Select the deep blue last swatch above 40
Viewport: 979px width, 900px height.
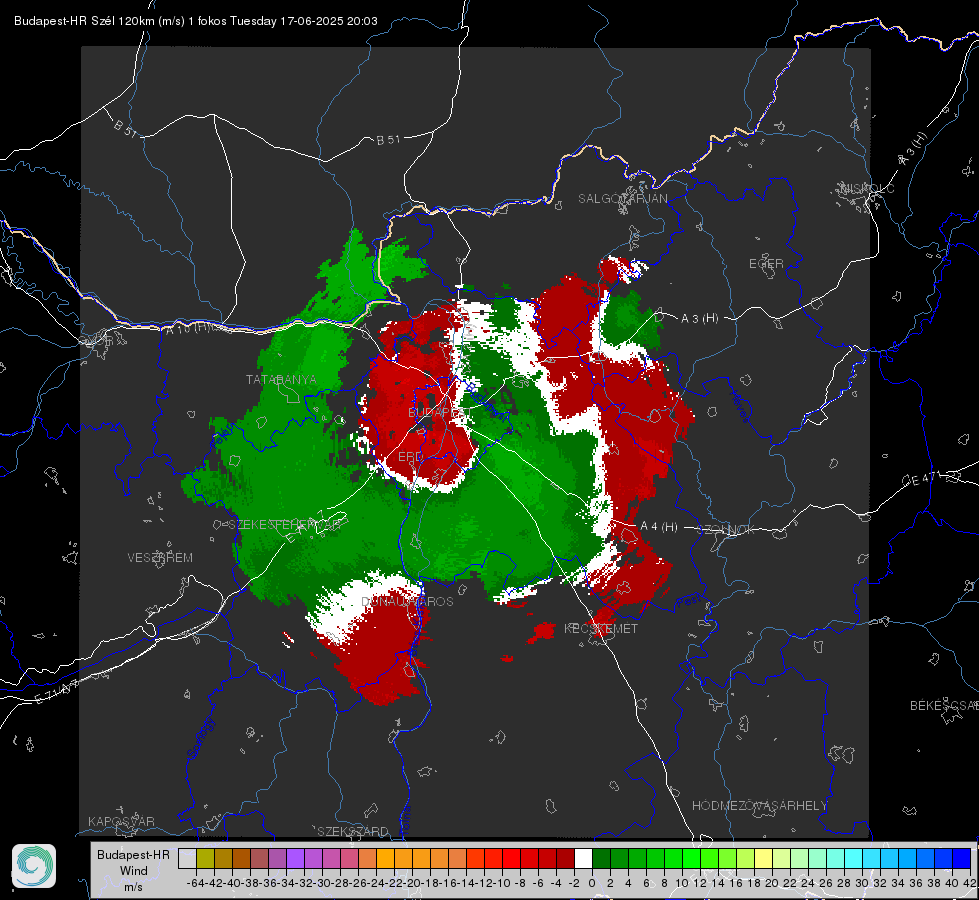coord(962,858)
